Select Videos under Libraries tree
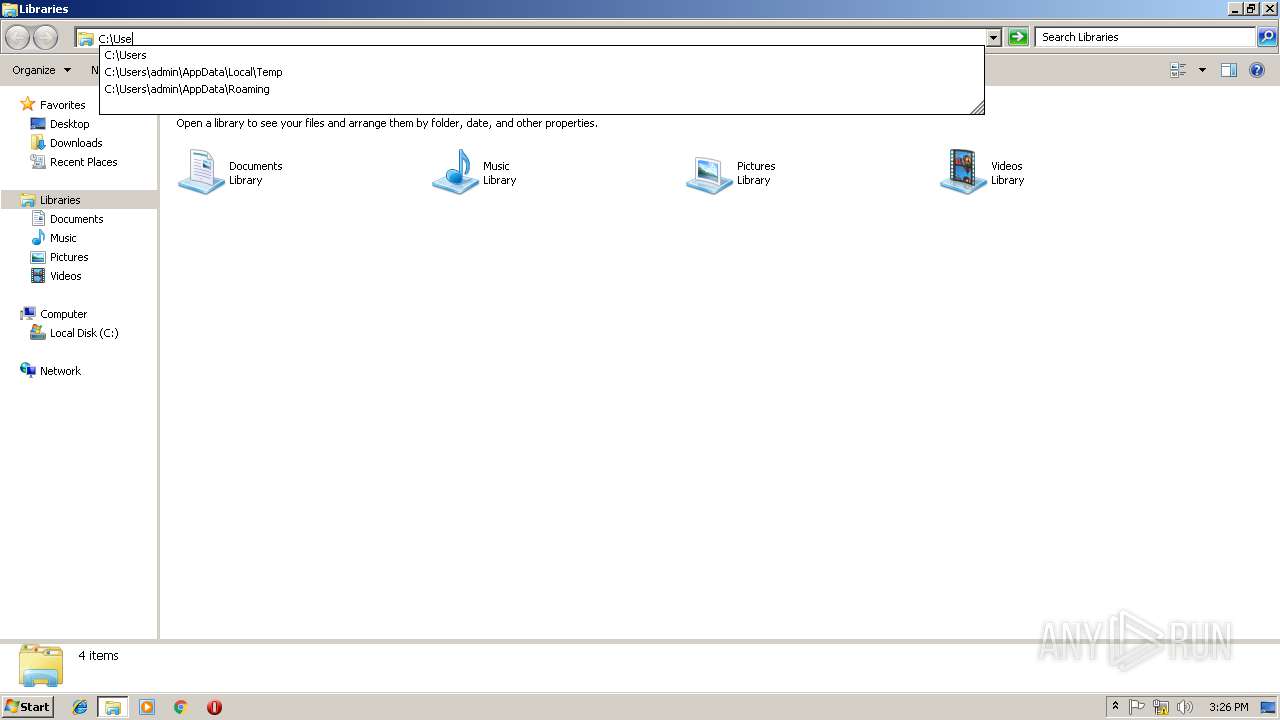 (x=65, y=276)
